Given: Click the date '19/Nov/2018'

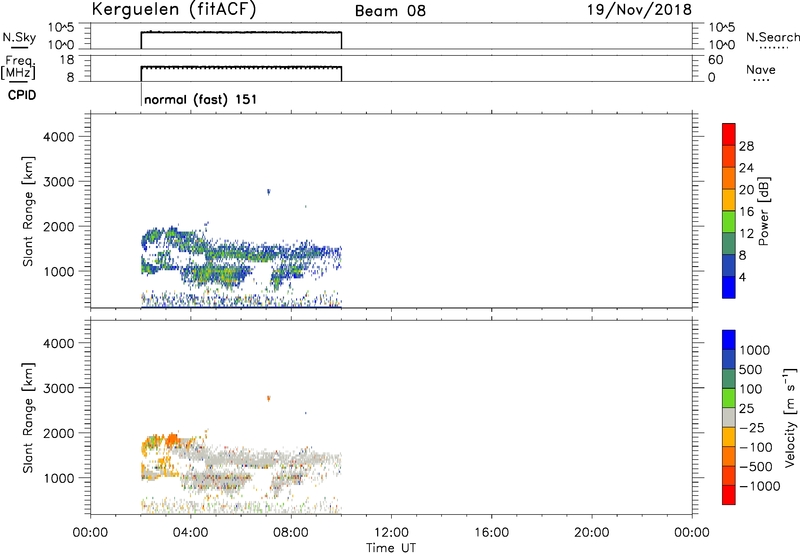Looking at the screenshot, I should [639, 10].
